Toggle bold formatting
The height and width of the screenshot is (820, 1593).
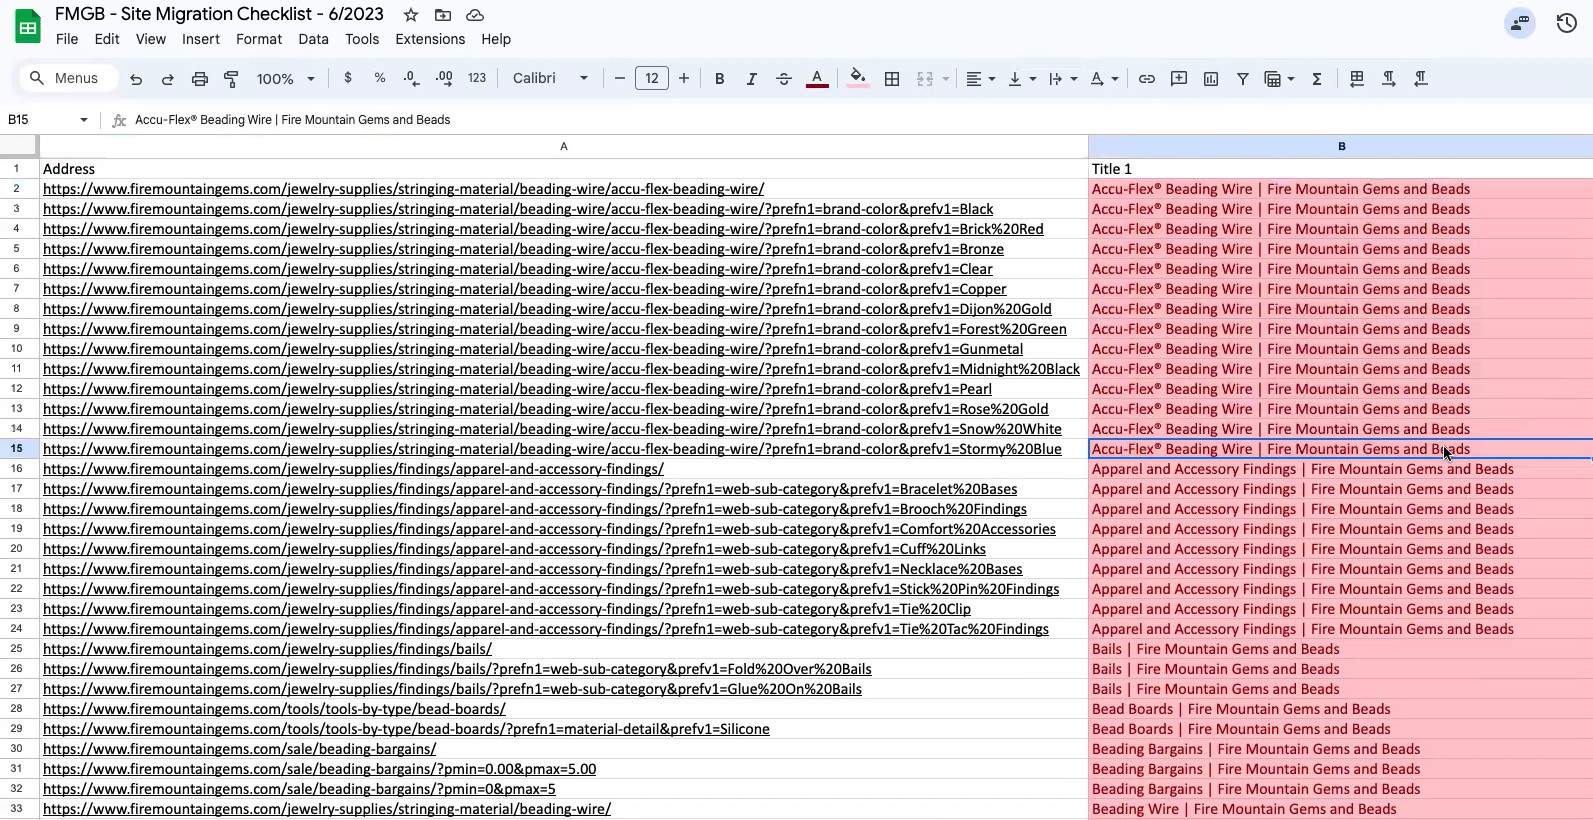(x=719, y=79)
